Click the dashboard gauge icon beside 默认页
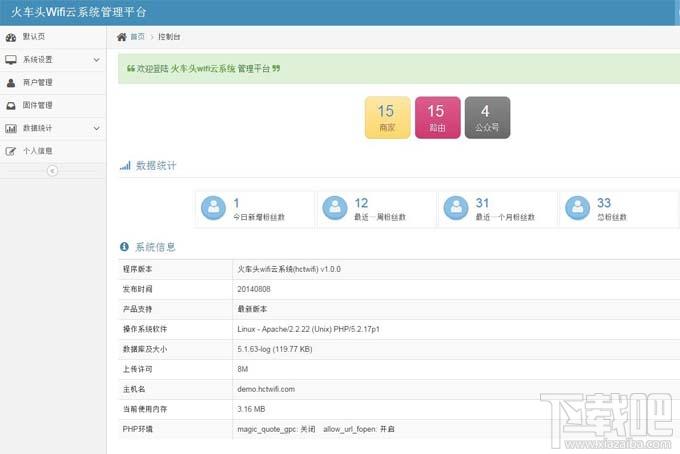680x454 pixels. [11, 37]
